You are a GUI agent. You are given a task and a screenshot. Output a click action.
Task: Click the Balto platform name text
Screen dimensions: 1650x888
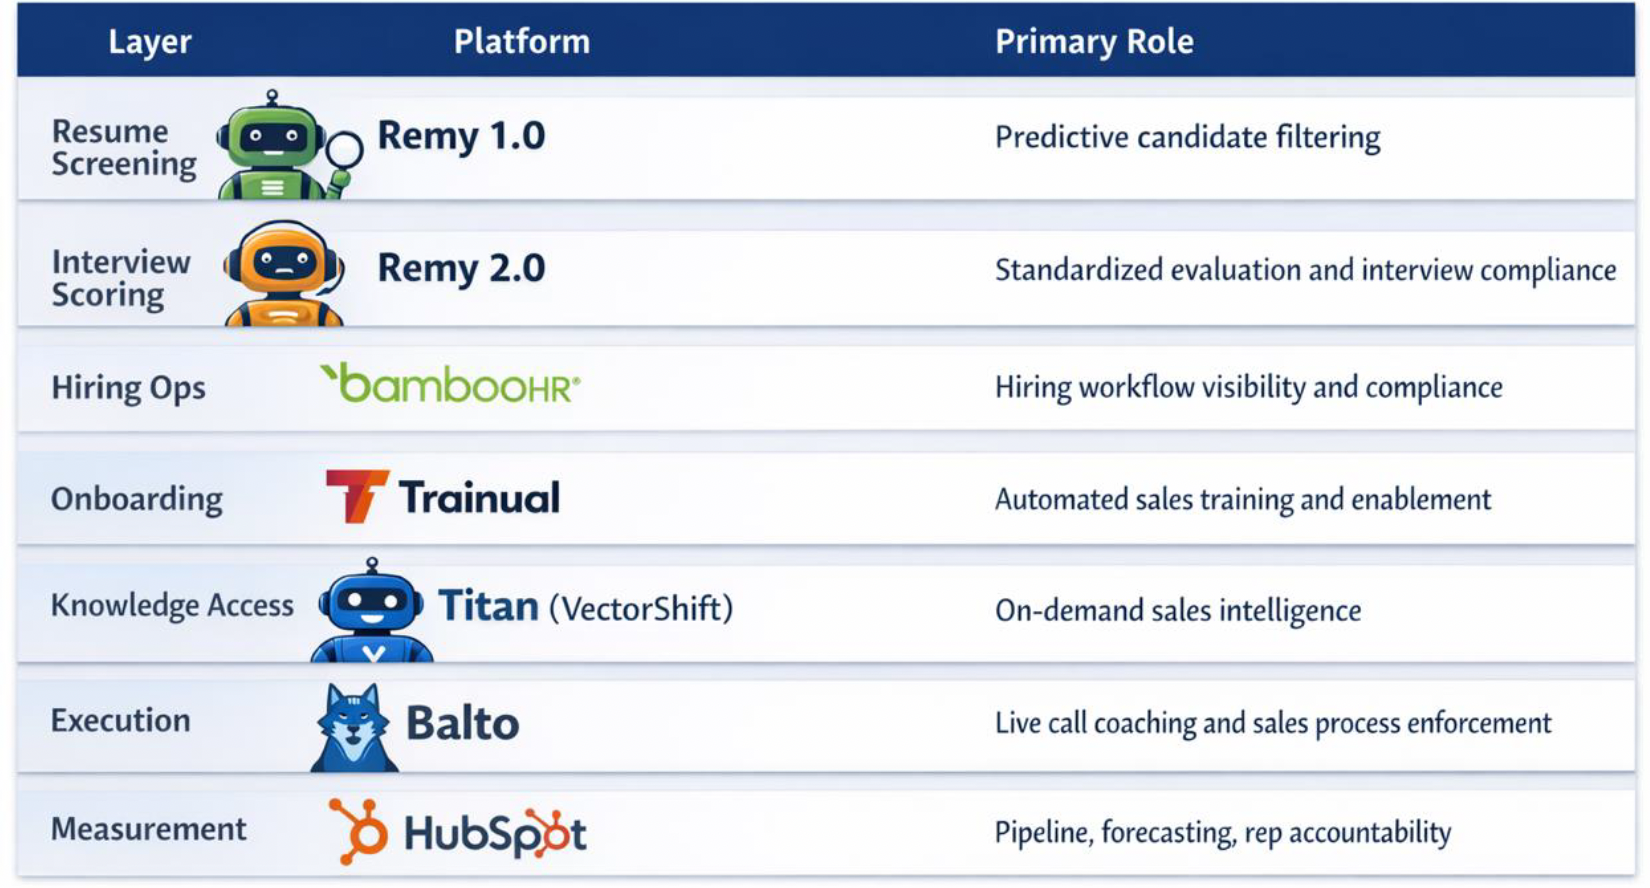click(462, 723)
